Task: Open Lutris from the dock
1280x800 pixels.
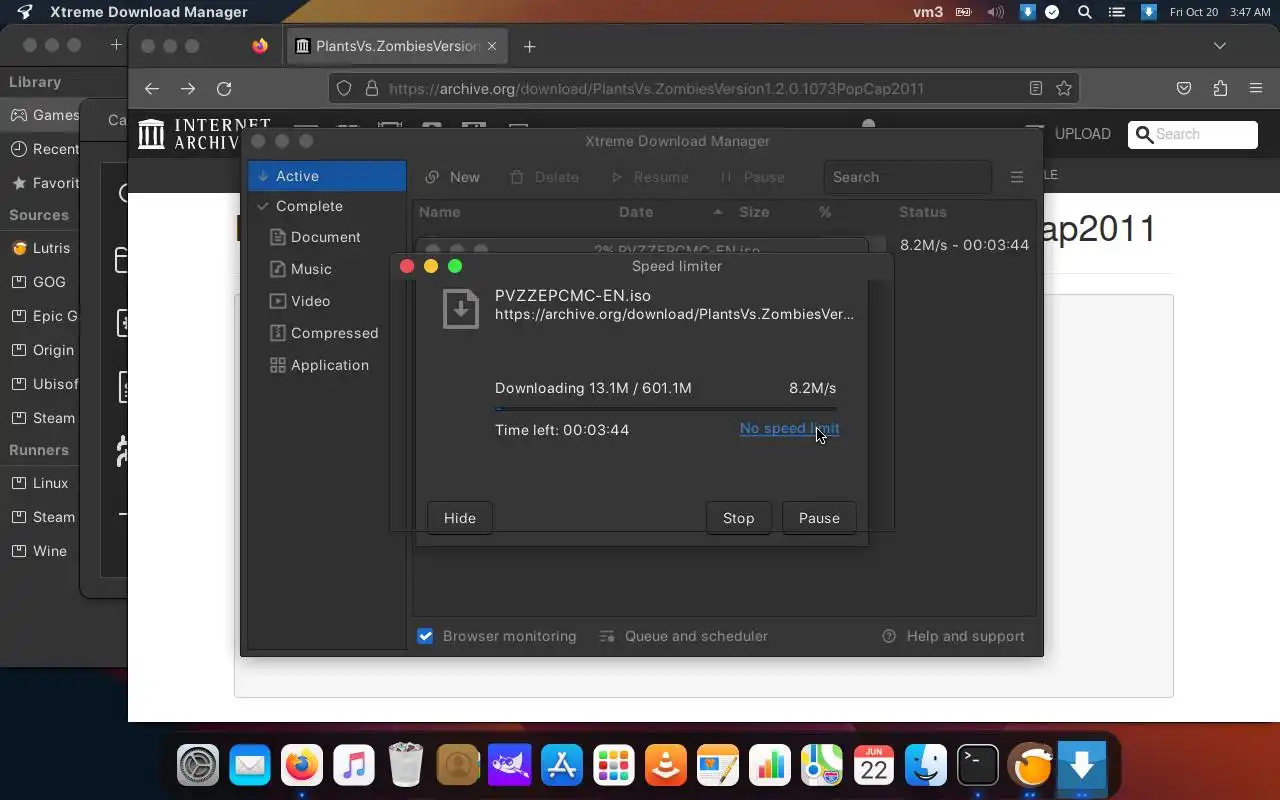Action: click(x=1030, y=767)
